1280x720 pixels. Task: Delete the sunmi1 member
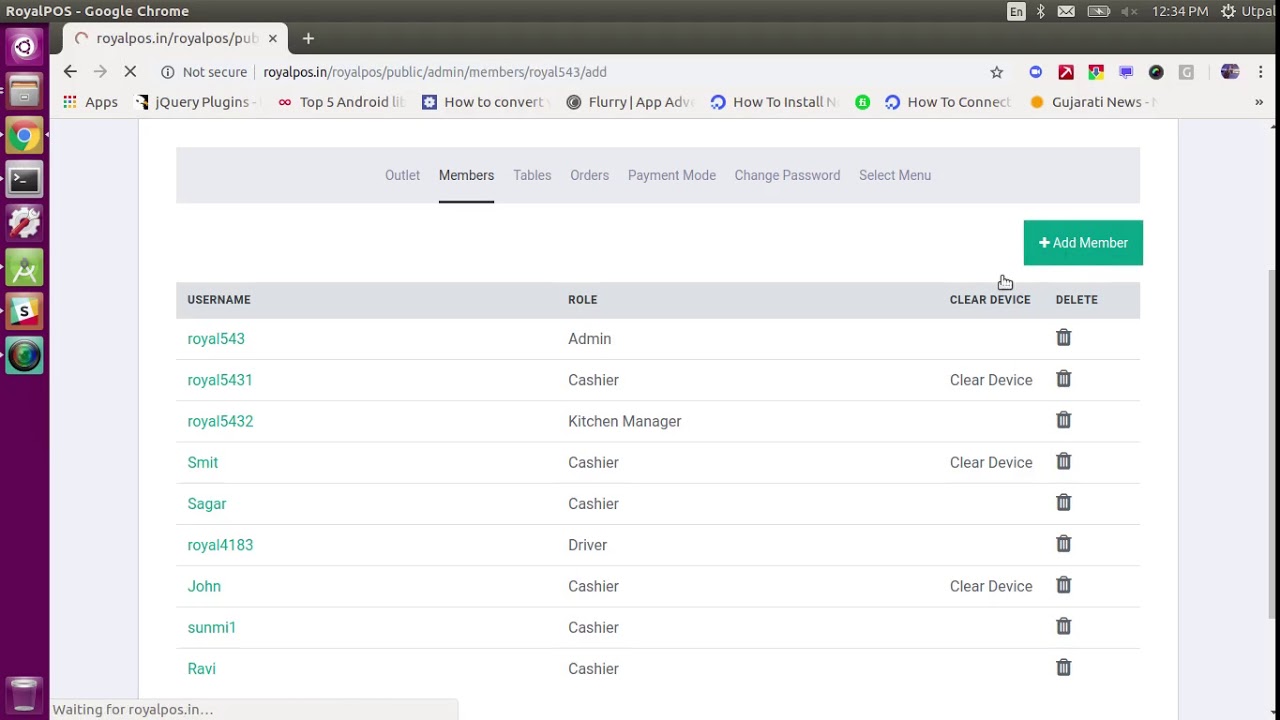pos(1063,627)
